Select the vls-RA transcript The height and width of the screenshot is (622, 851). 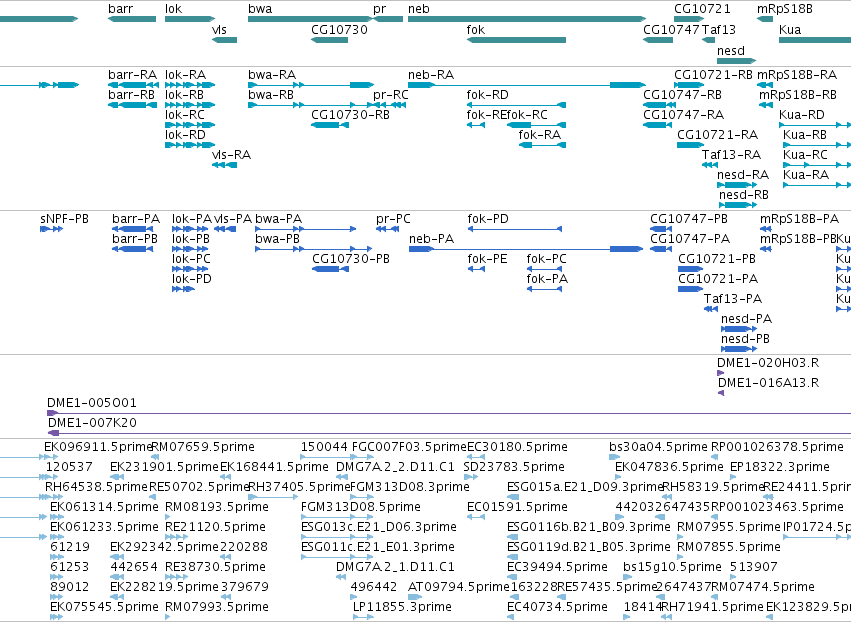tap(224, 165)
